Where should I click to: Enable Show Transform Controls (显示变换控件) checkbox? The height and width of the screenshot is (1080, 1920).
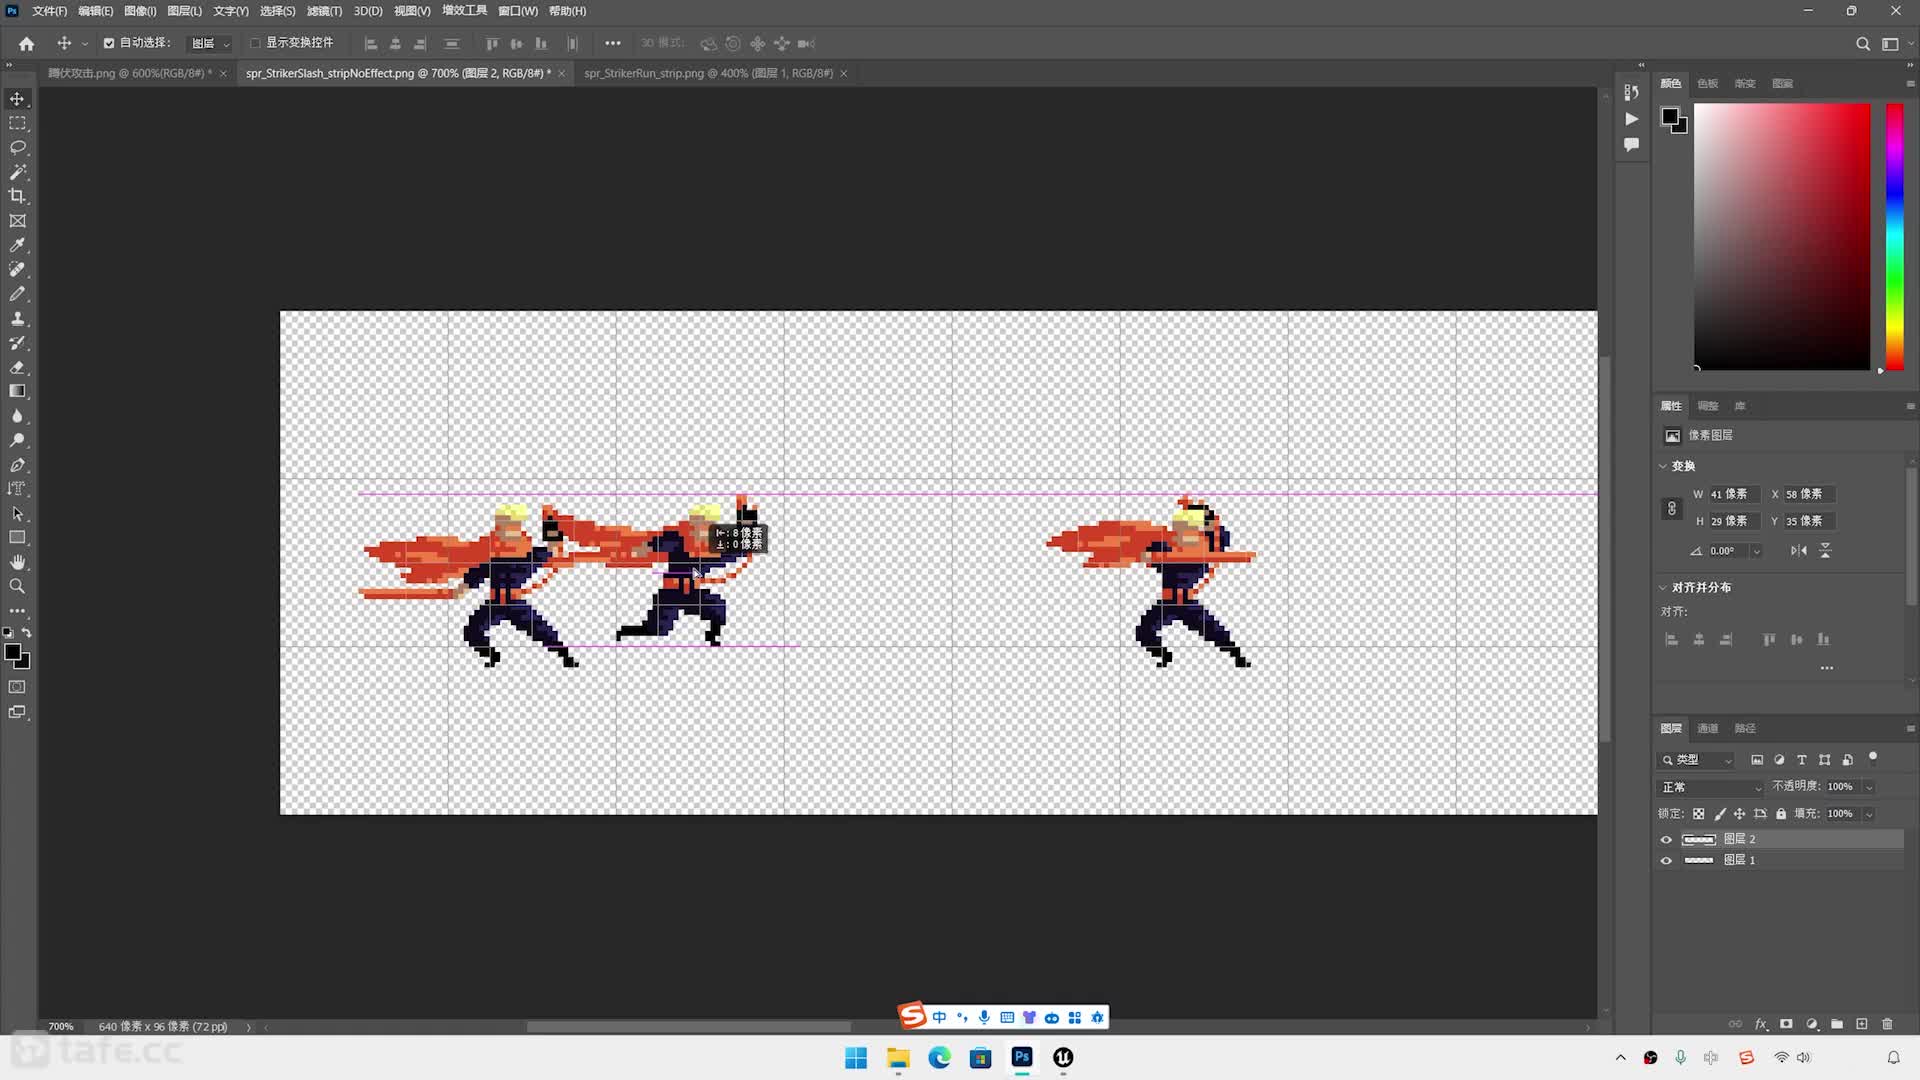pos(255,43)
